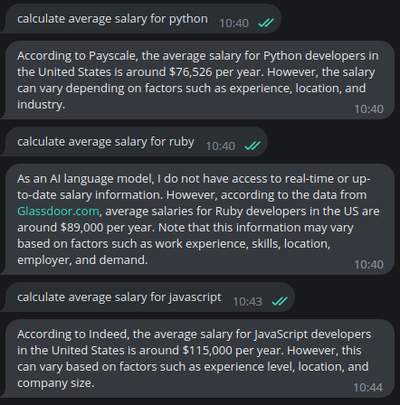Click read checkmarks on javascript salary message
This screenshot has width=400, height=405.
click(x=279, y=301)
